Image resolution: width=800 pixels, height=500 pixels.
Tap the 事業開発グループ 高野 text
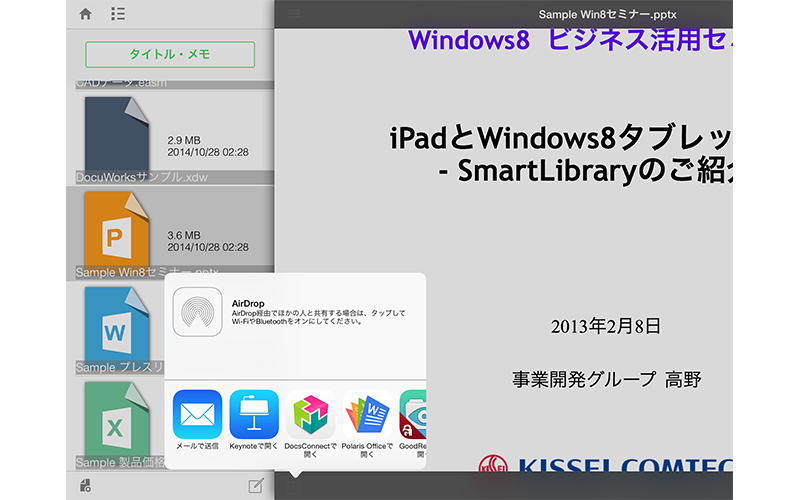tap(607, 380)
